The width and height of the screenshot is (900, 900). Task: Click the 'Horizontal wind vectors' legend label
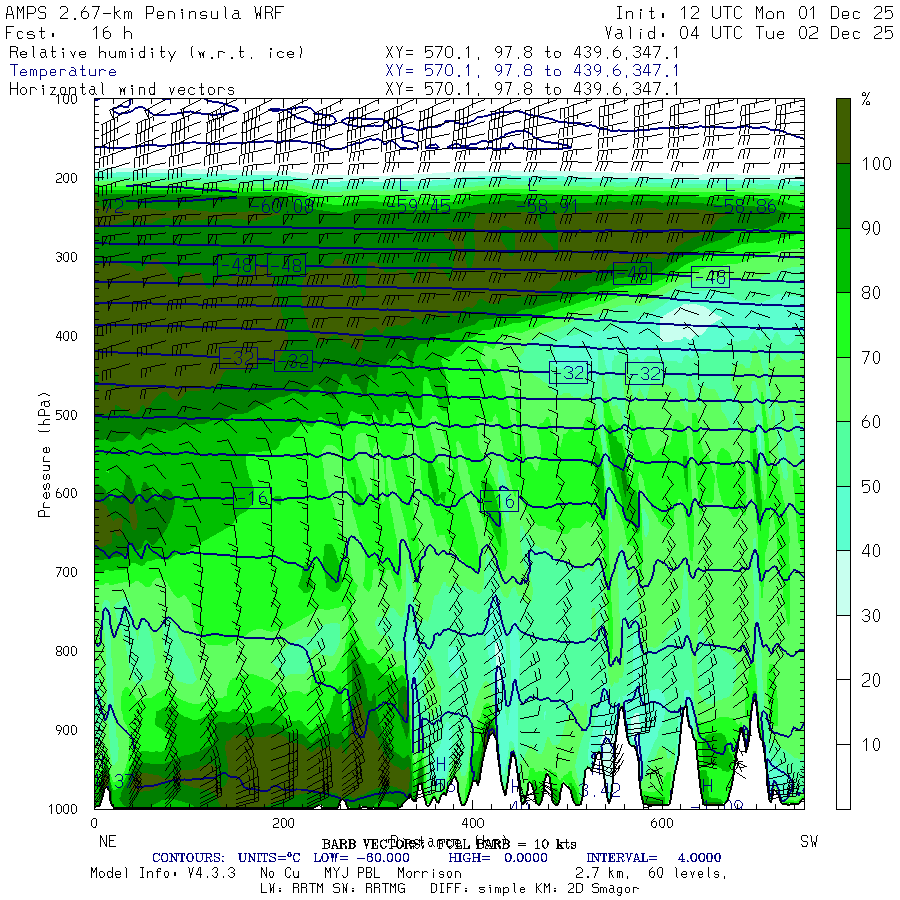(122, 89)
